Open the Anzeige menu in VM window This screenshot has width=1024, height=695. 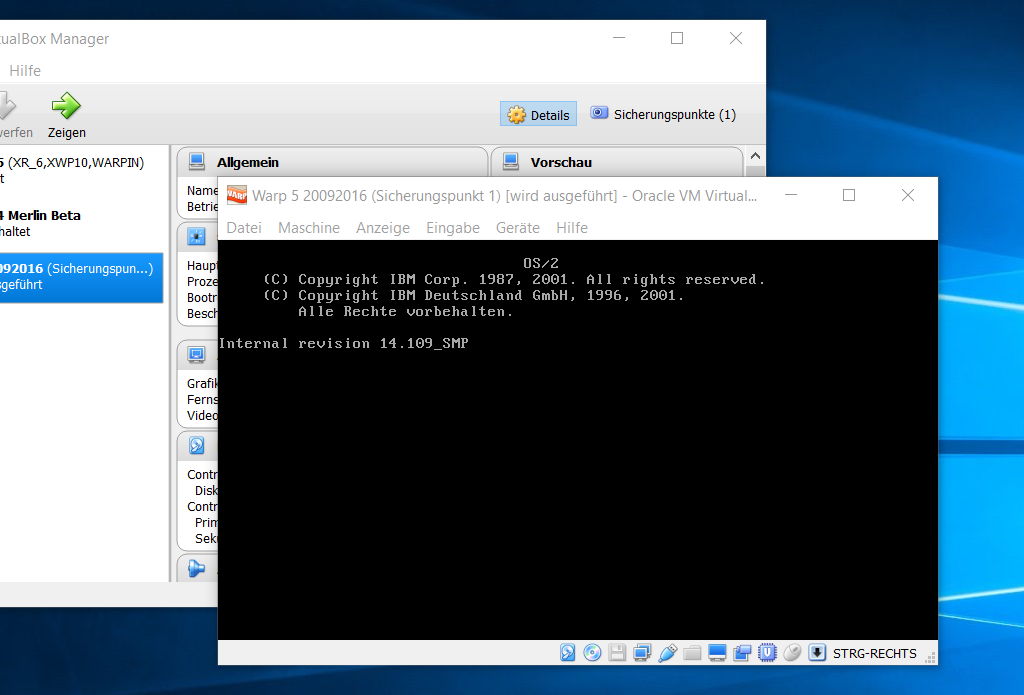click(383, 228)
